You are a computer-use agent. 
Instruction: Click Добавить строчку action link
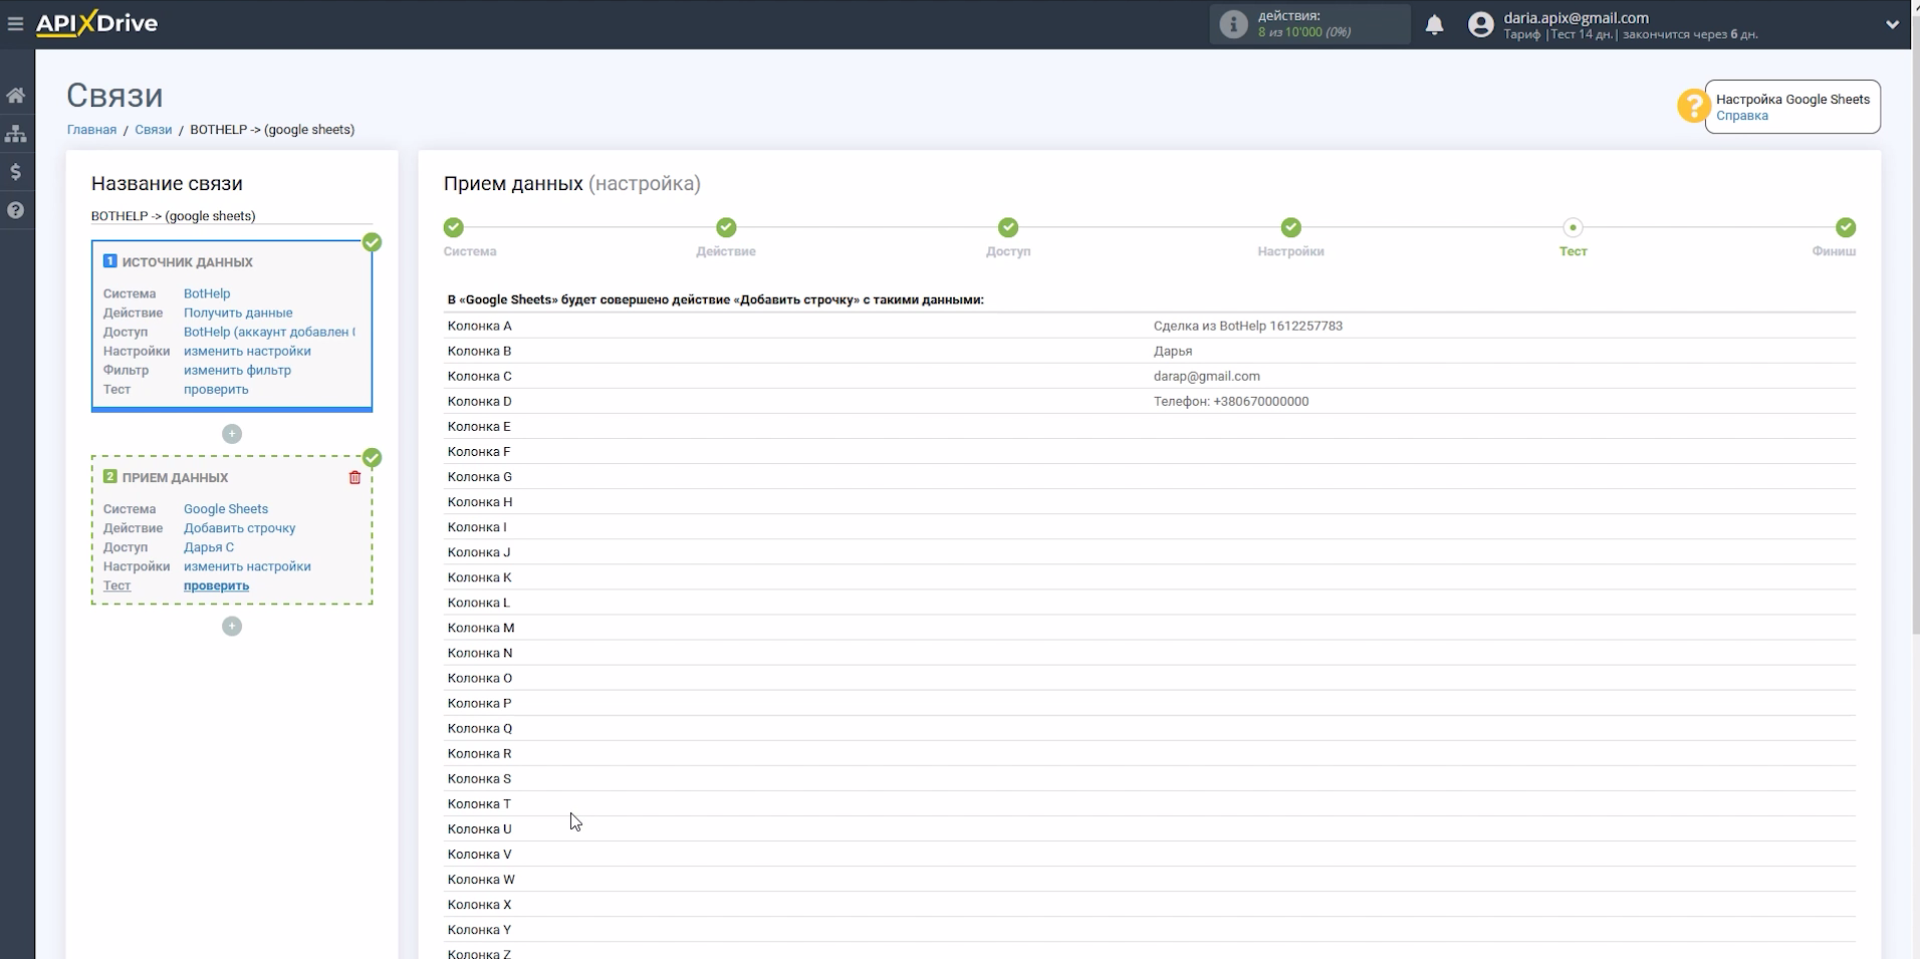(239, 528)
